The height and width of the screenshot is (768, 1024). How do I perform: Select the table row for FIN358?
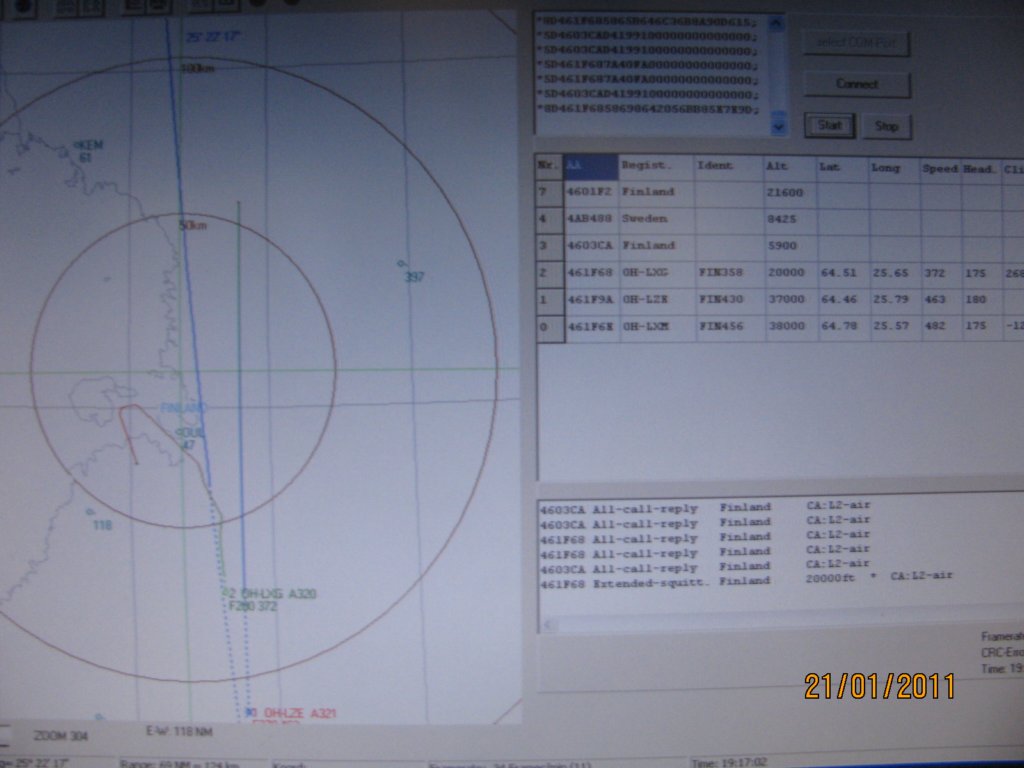point(722,272)
